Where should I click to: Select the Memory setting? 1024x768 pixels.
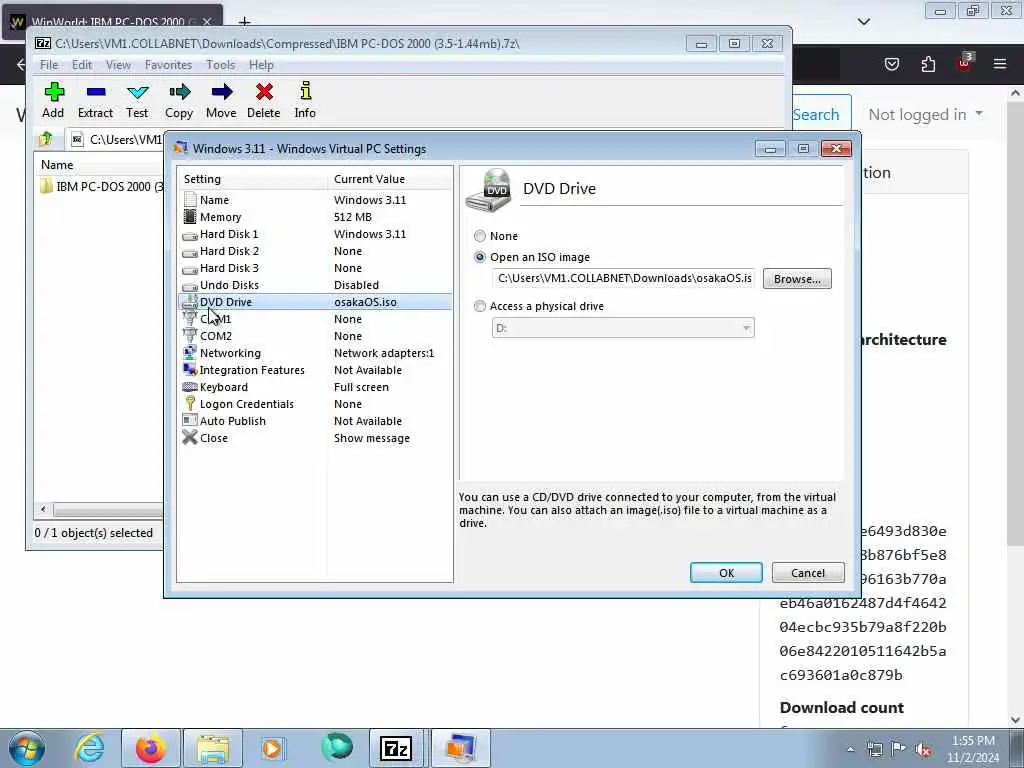315,217
